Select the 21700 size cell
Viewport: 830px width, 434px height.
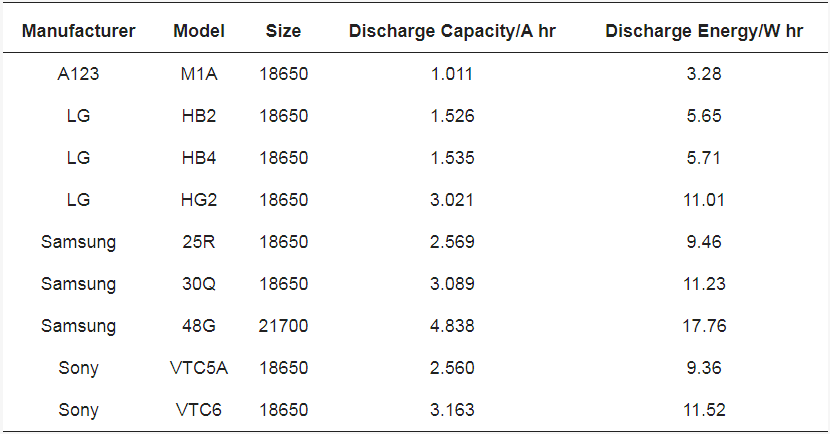pos(283,326)
